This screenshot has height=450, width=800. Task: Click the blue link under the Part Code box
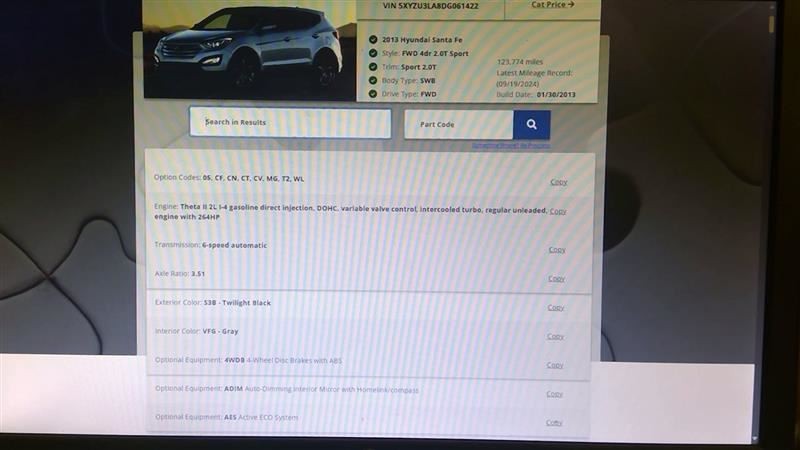[x=511, y=145]
